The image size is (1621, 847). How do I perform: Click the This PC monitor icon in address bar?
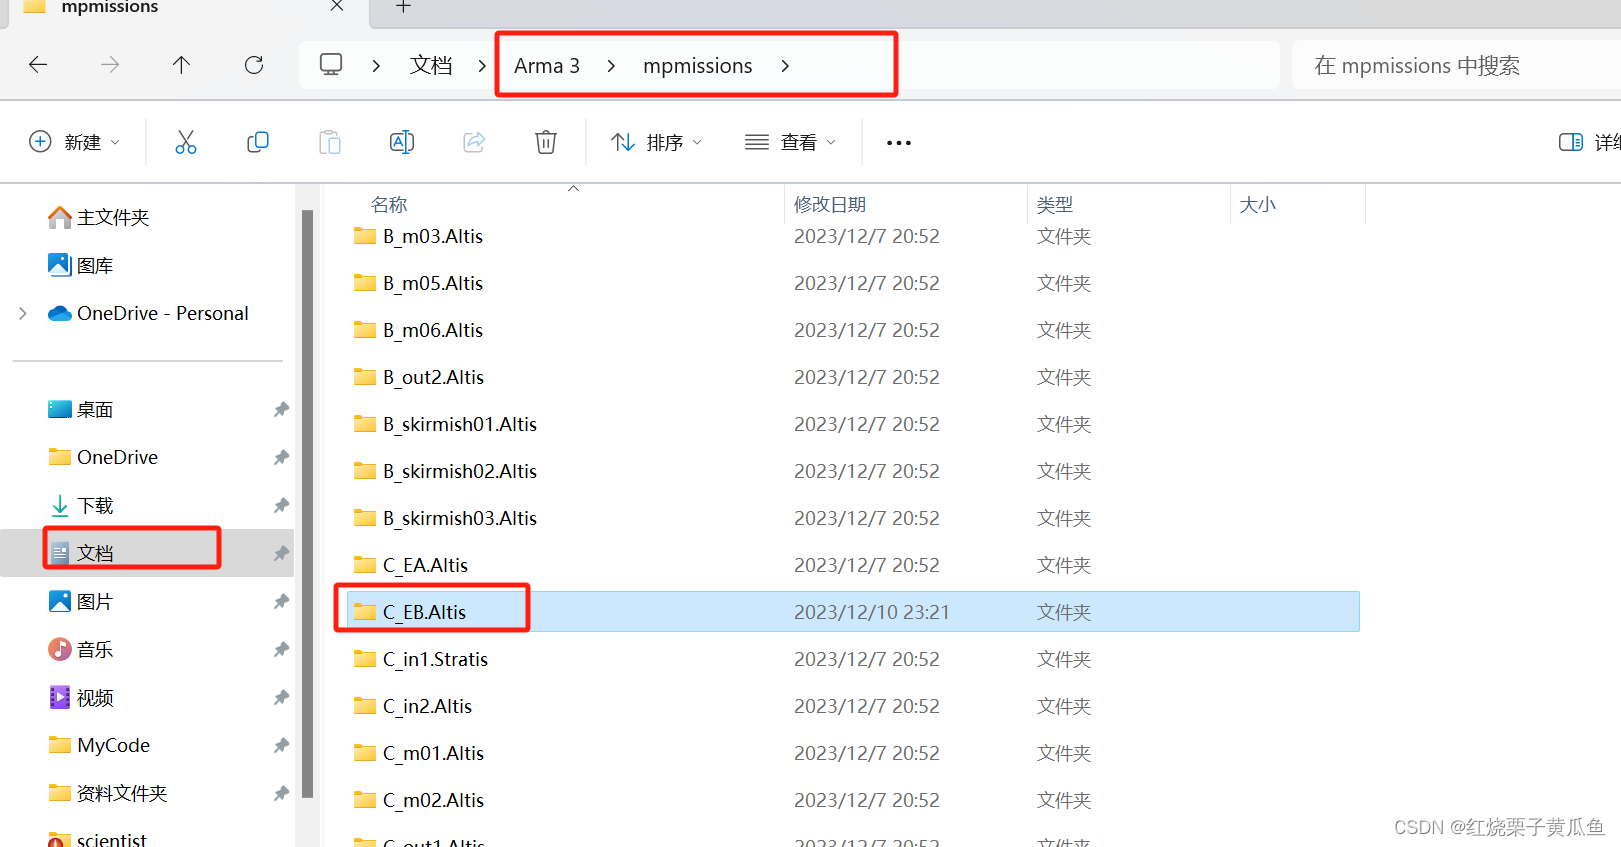coord(331,65)
